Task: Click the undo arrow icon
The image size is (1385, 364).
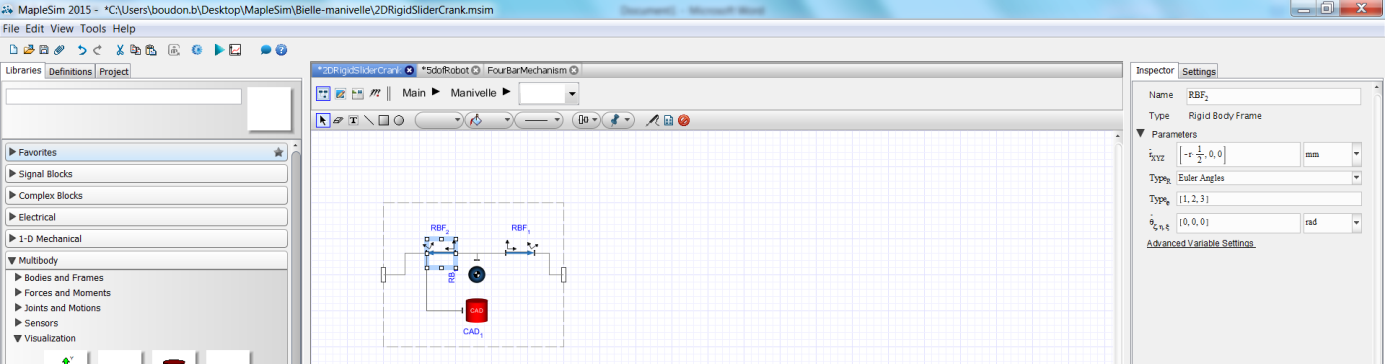Action: click(x=82, y=49)
